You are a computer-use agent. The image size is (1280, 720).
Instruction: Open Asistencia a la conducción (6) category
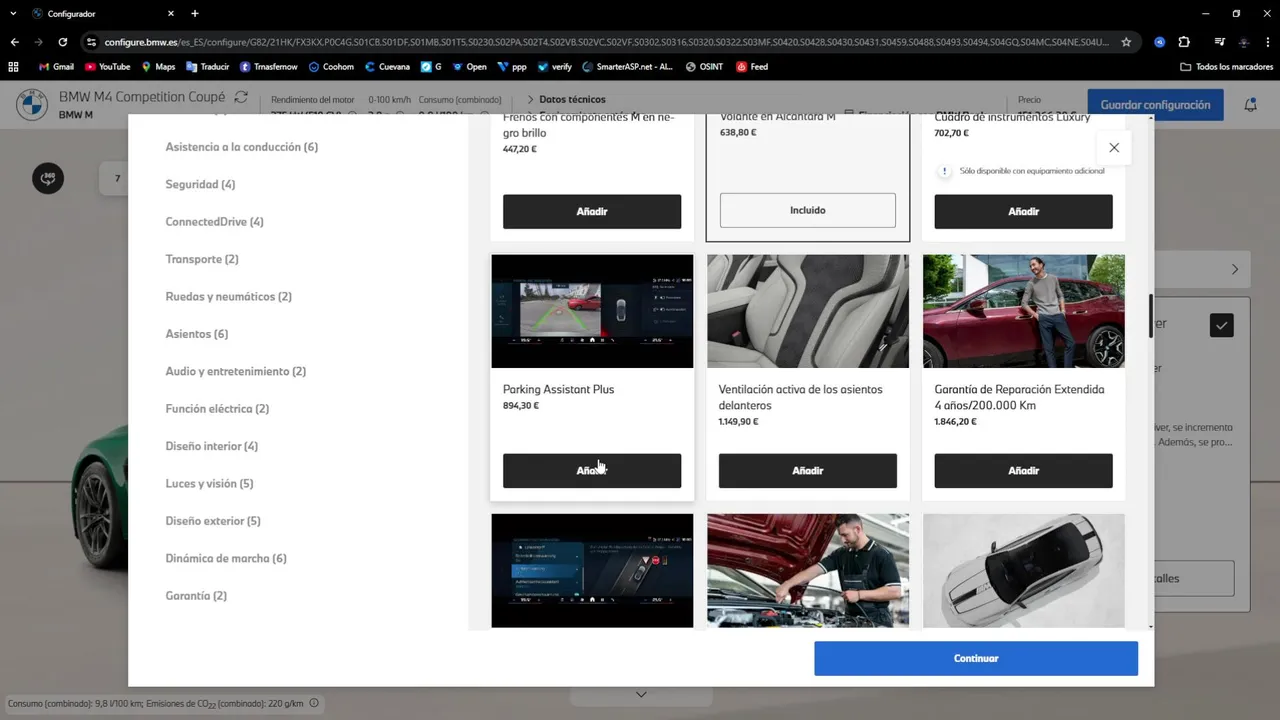(242, 147)
